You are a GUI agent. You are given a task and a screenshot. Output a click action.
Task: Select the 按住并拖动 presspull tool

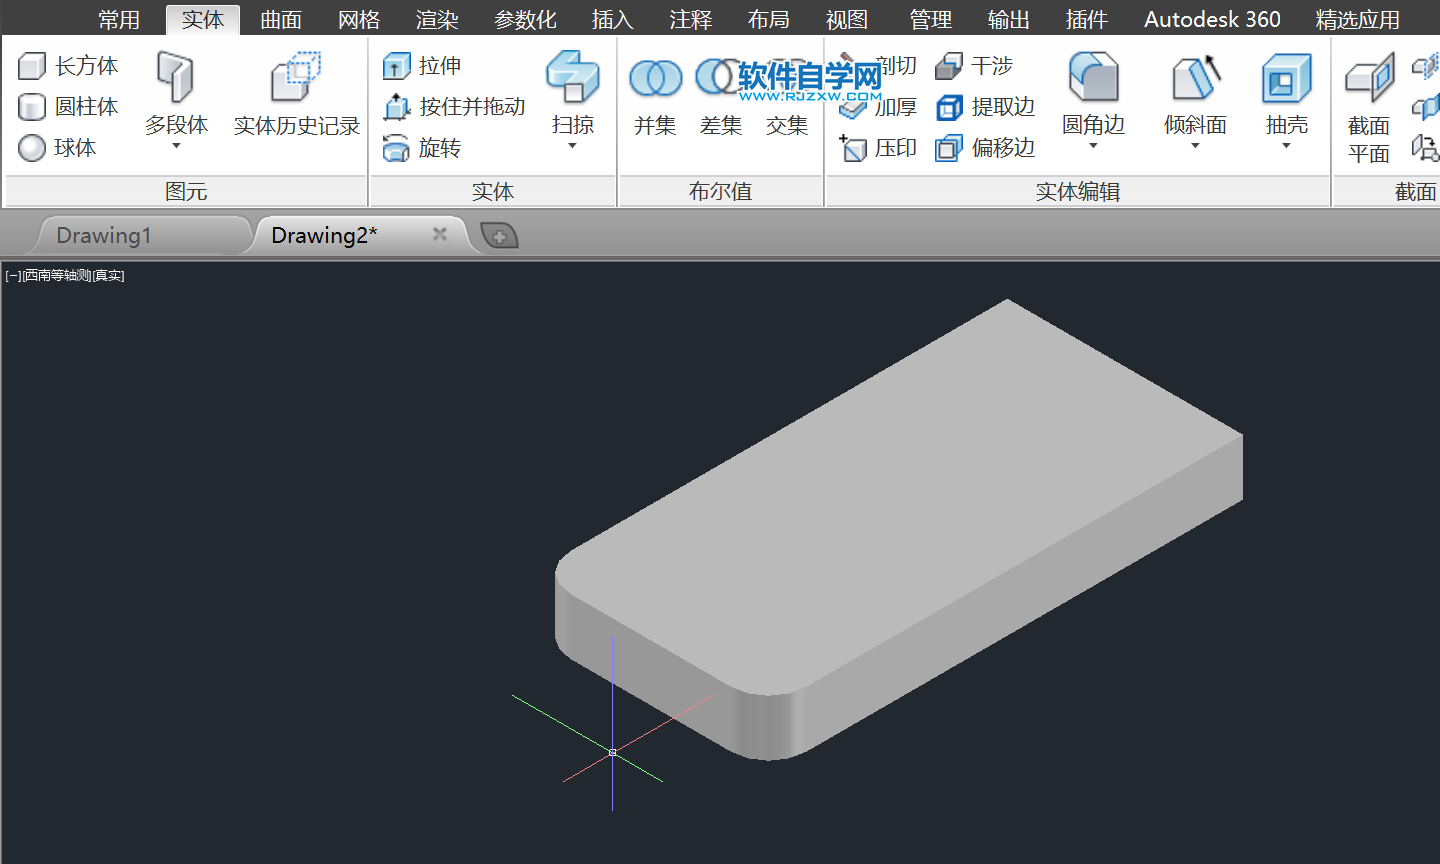coord(454,107)
